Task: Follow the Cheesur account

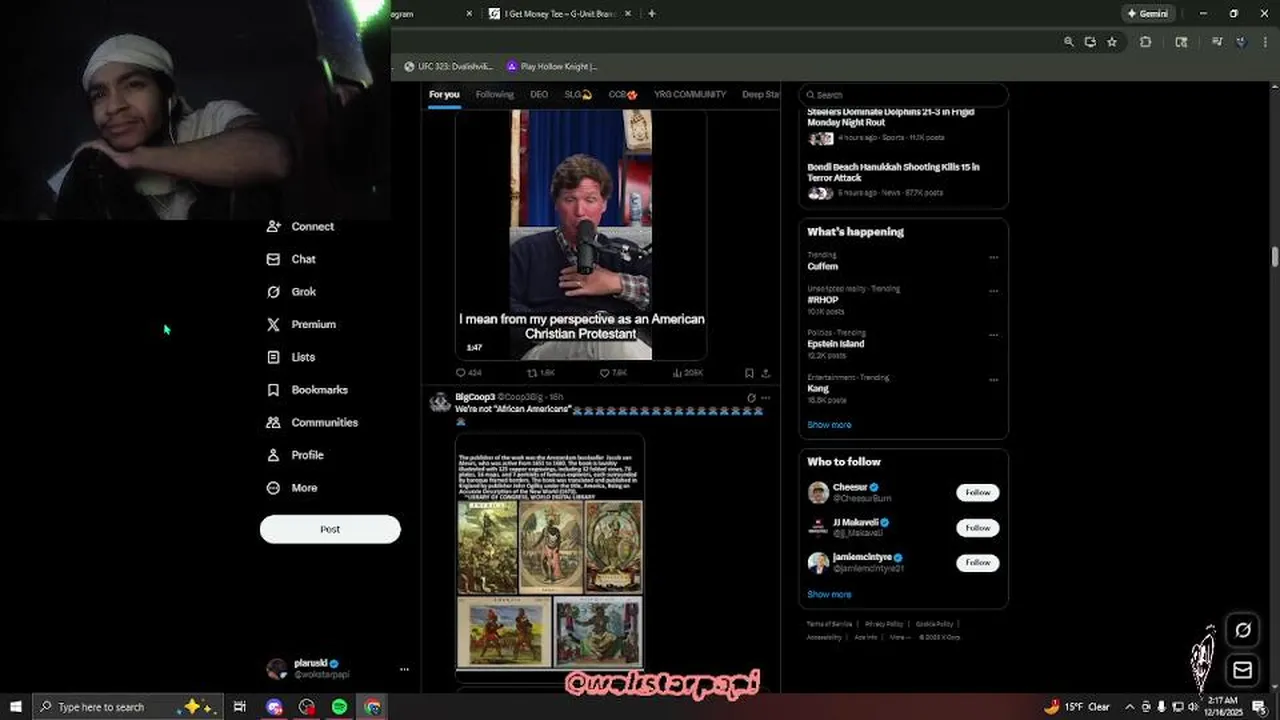Action: click(x=978, y=492)
